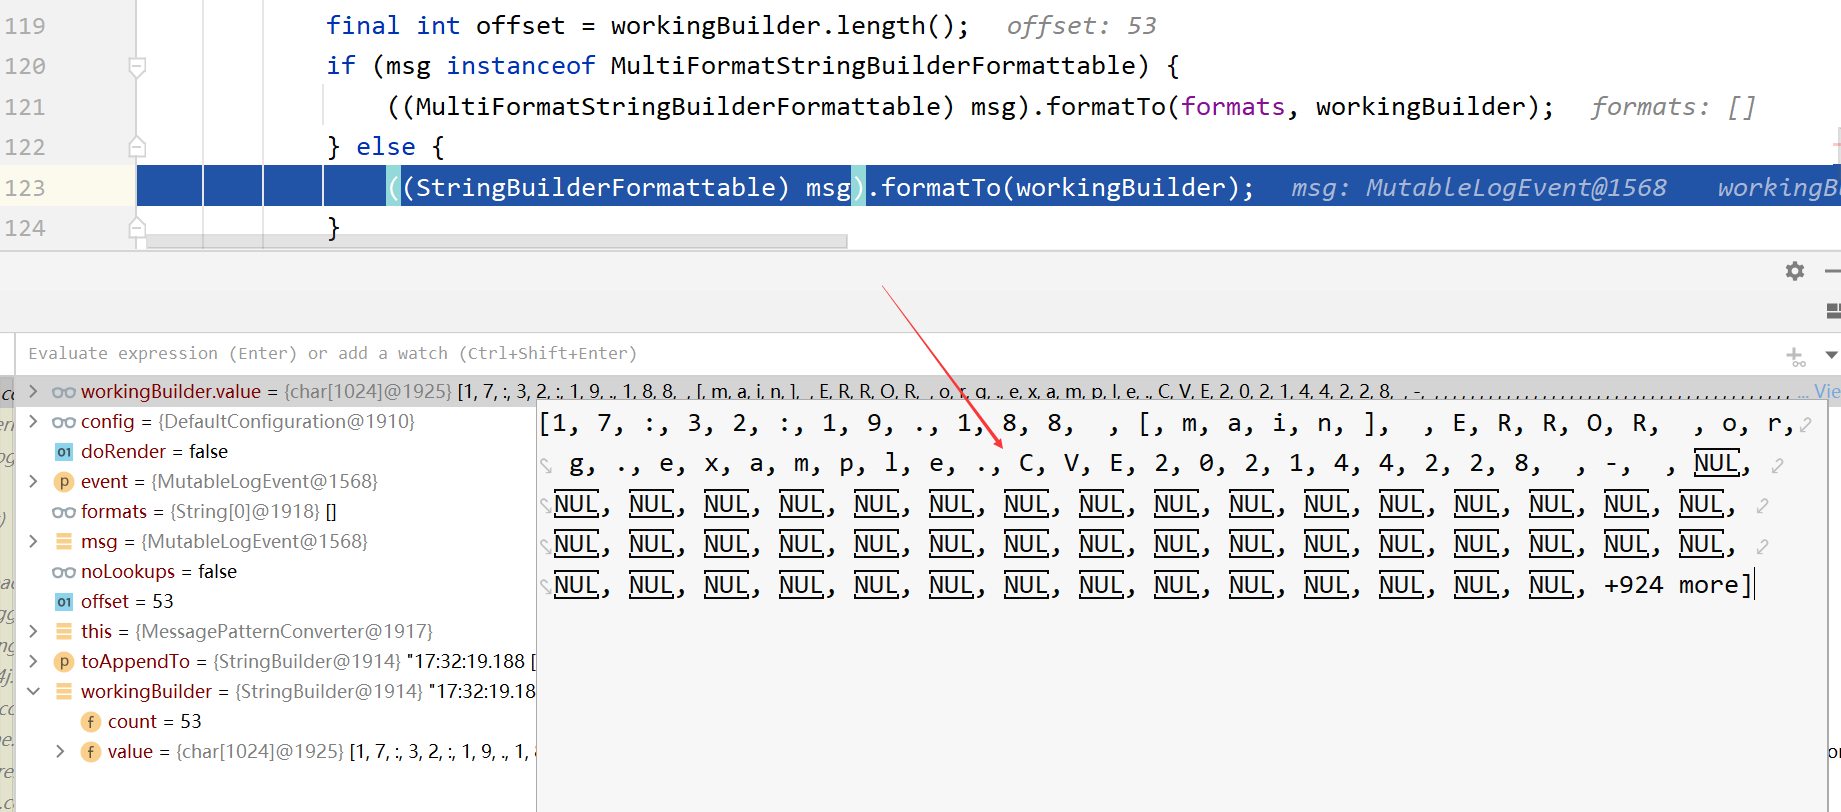Click 'instanceof' keyword on line 120

click(520, 66)
